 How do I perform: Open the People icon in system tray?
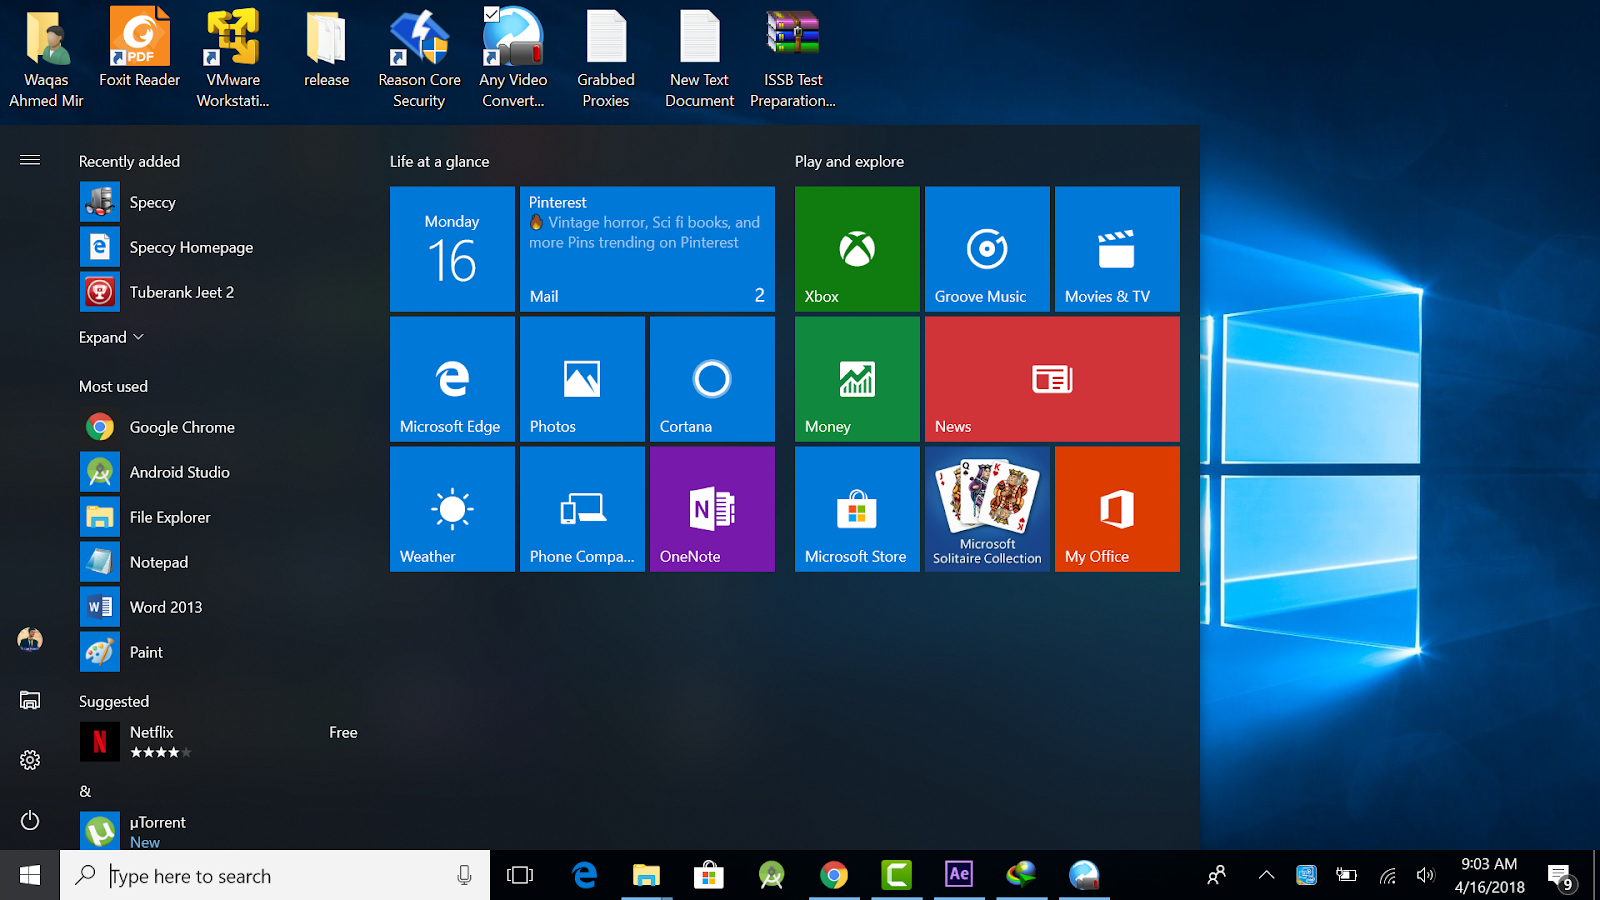pos(1216,875)
